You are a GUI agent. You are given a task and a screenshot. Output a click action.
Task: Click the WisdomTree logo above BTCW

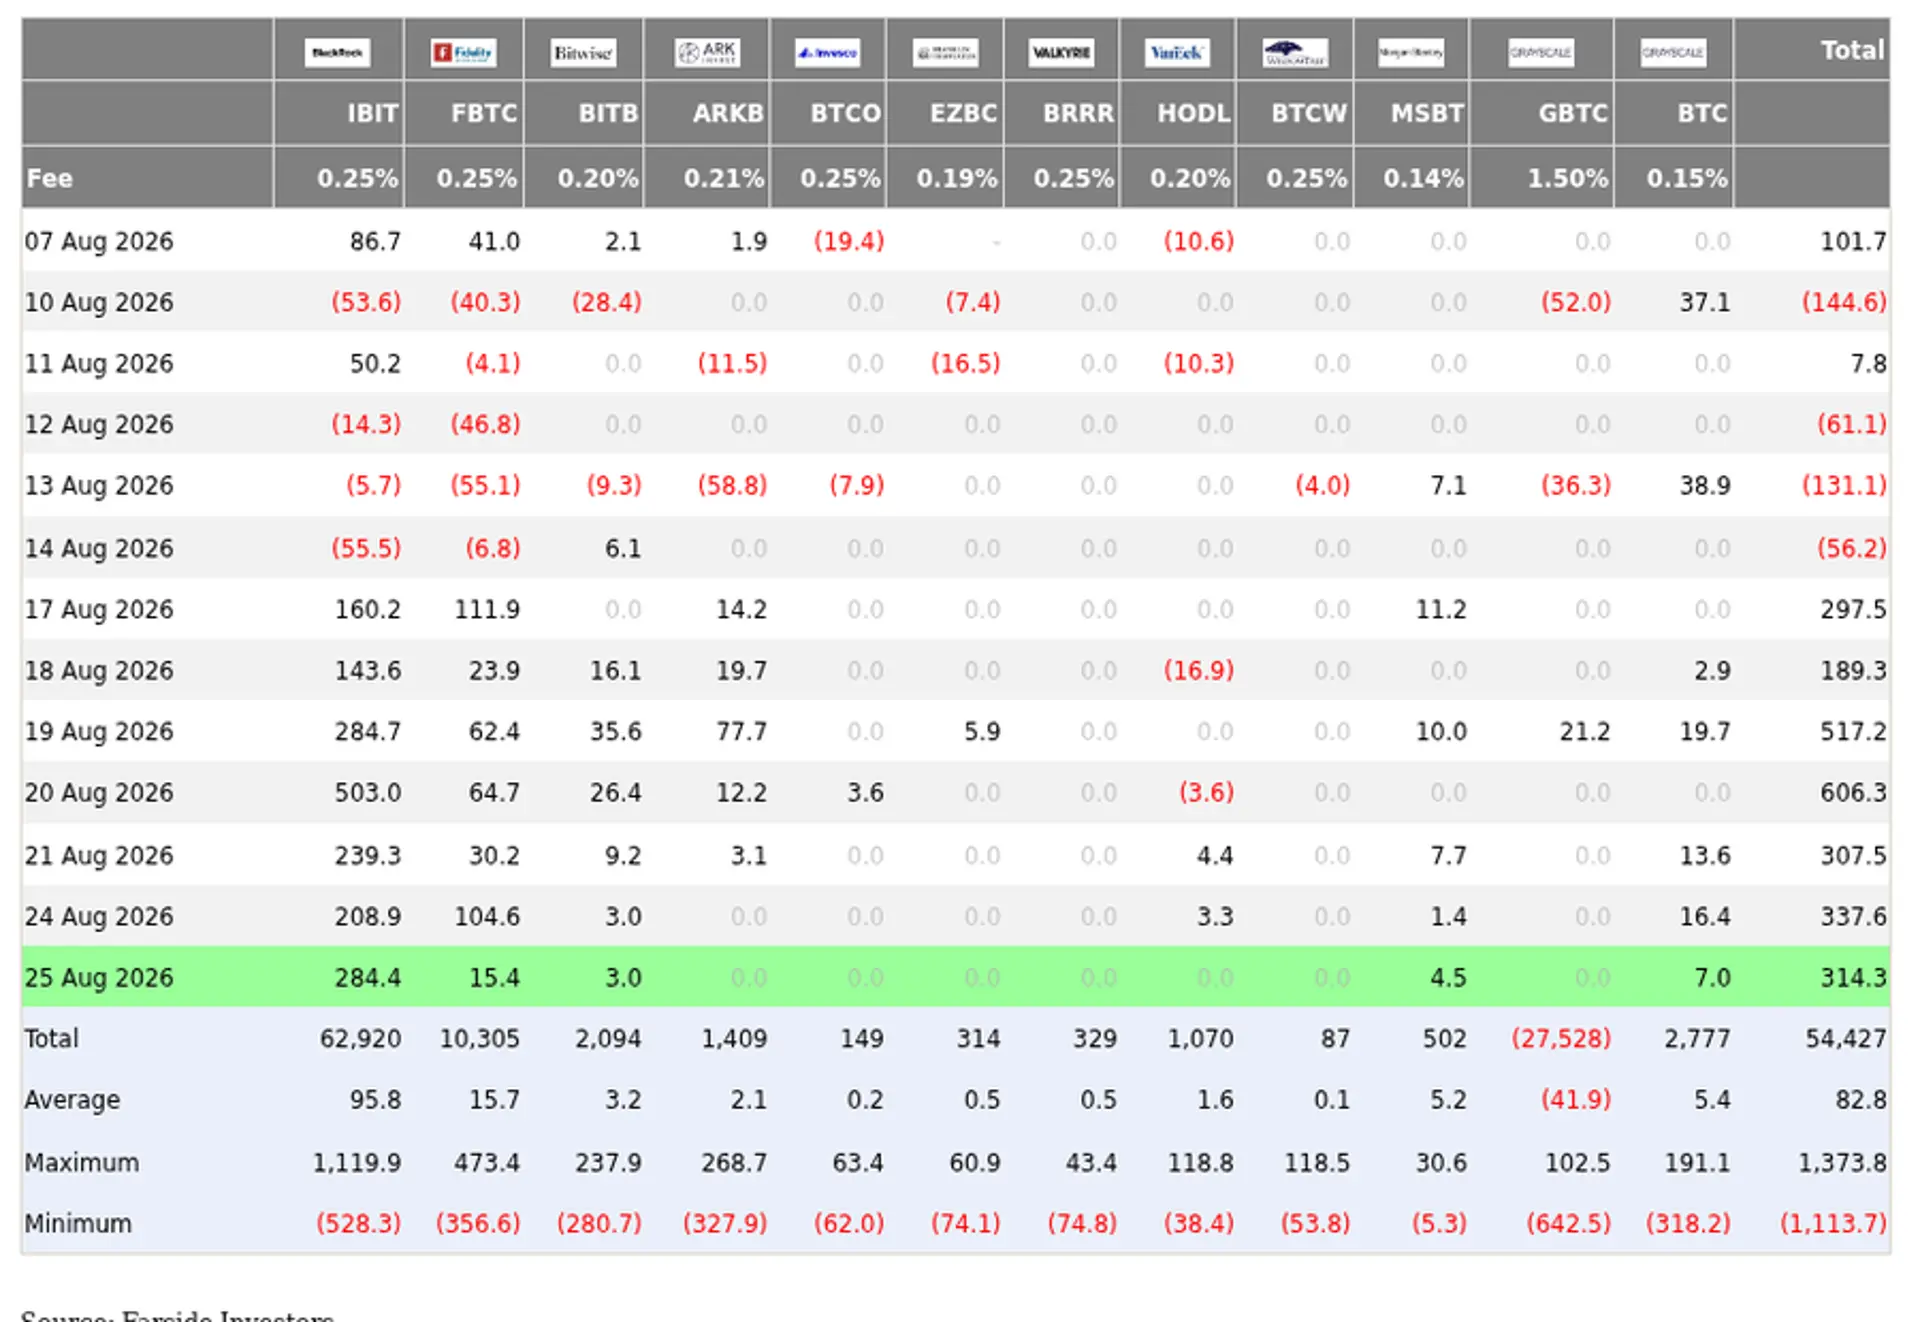click(x=1295, y=52)
